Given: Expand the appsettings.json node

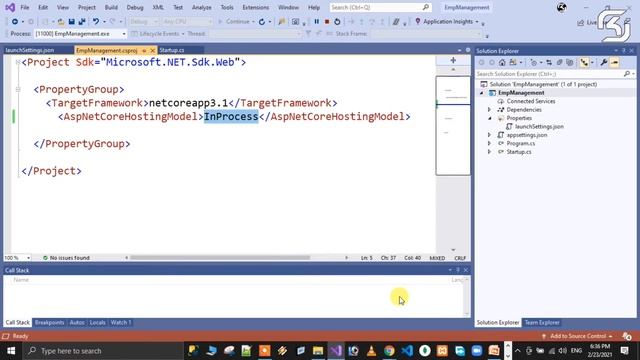Looking at the screenshot, I should coord(489,135).
